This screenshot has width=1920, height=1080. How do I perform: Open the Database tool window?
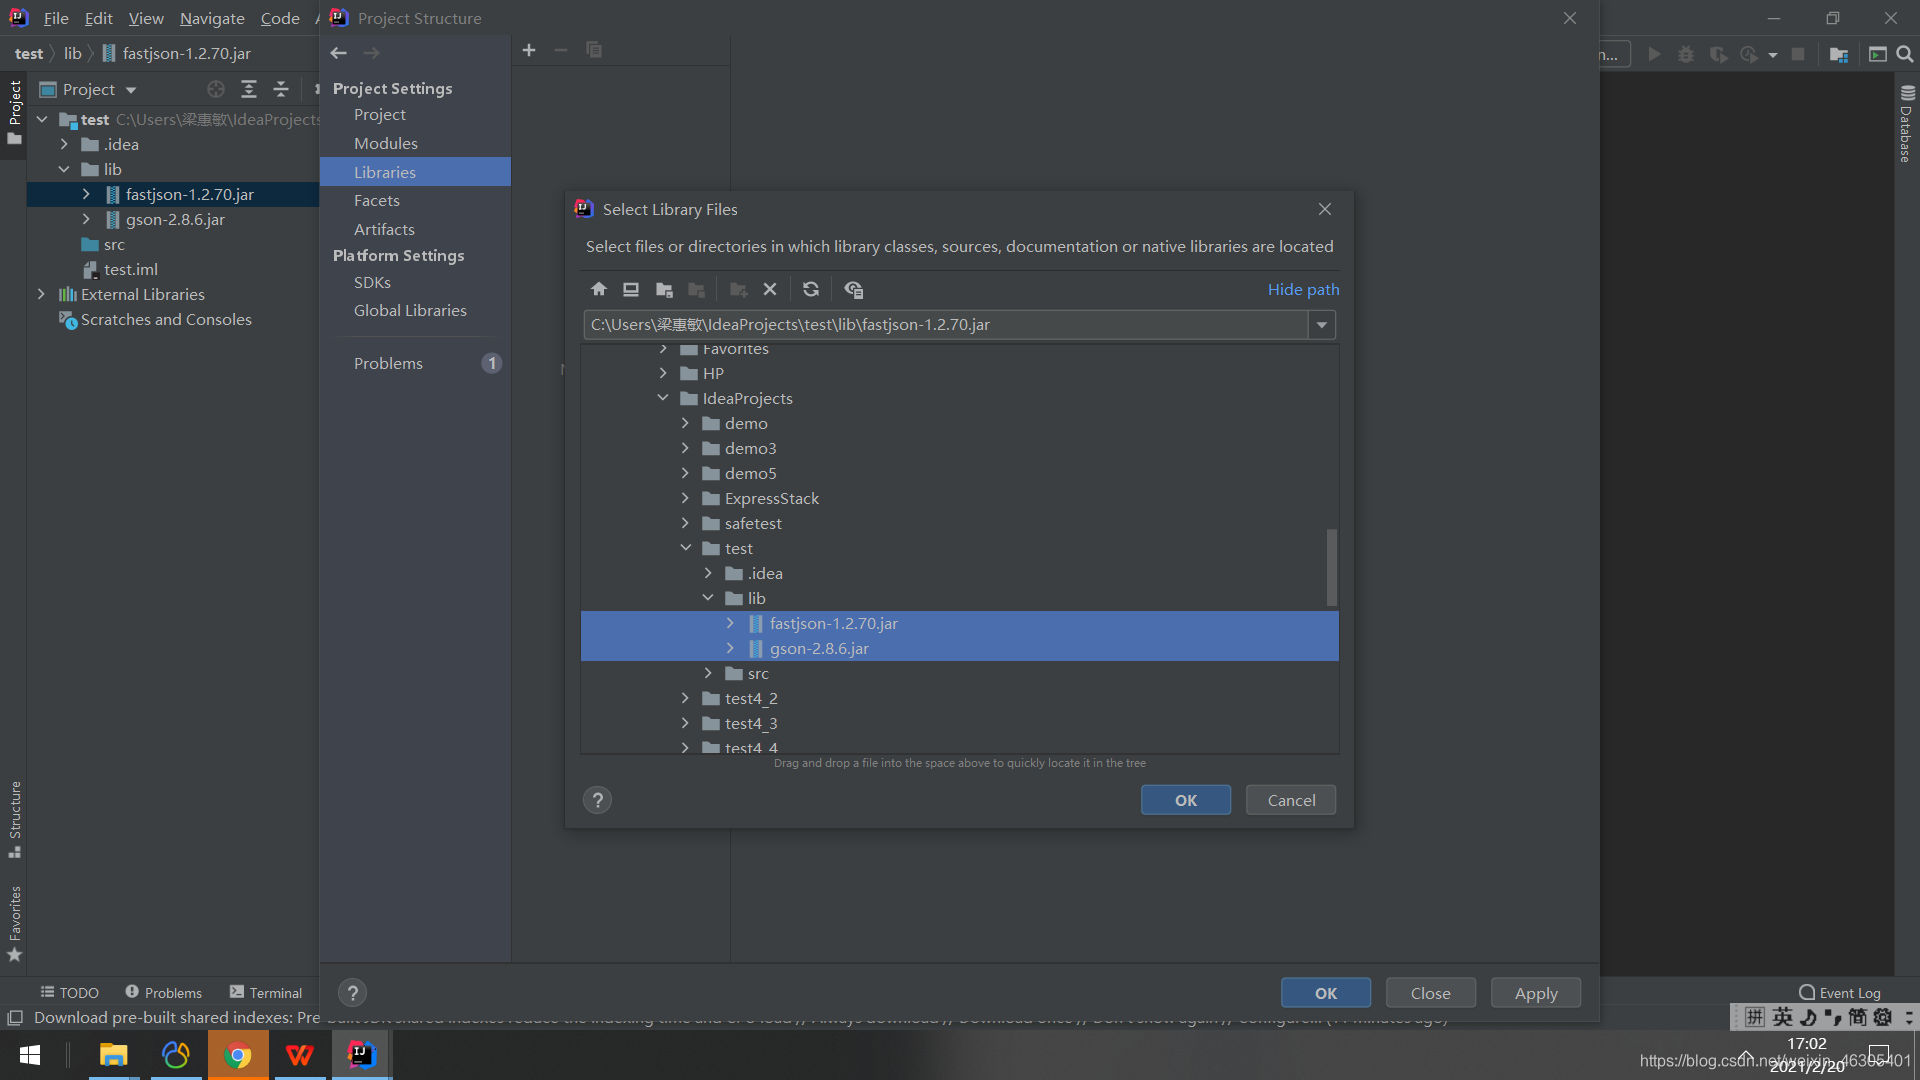(1907, 127)
